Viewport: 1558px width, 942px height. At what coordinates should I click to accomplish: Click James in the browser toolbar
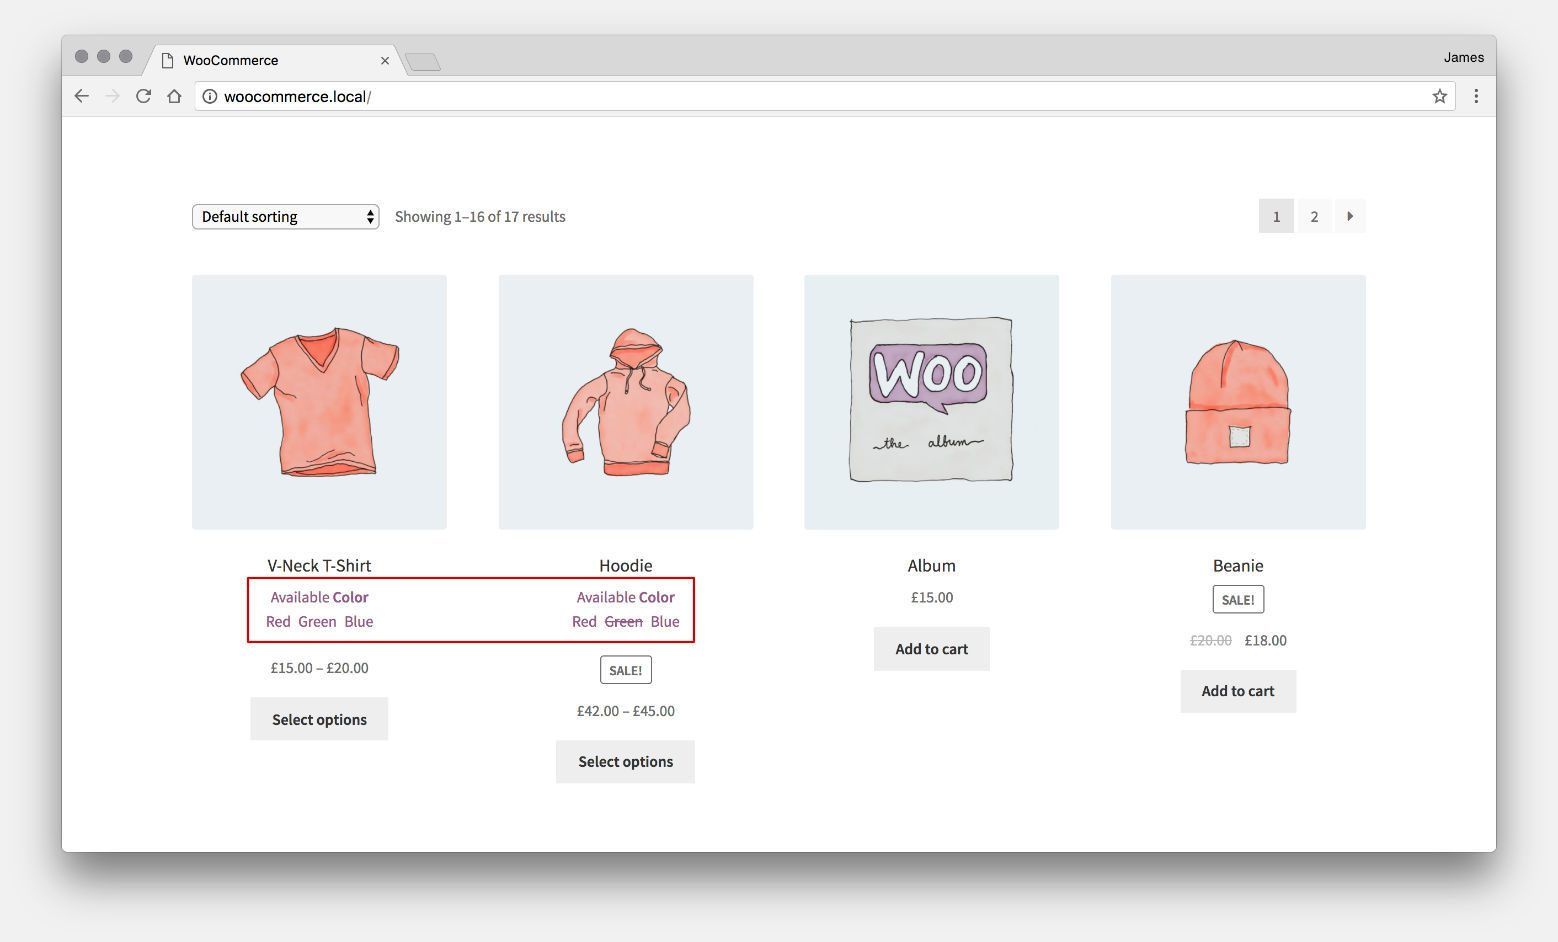[x=1464, y=57]
